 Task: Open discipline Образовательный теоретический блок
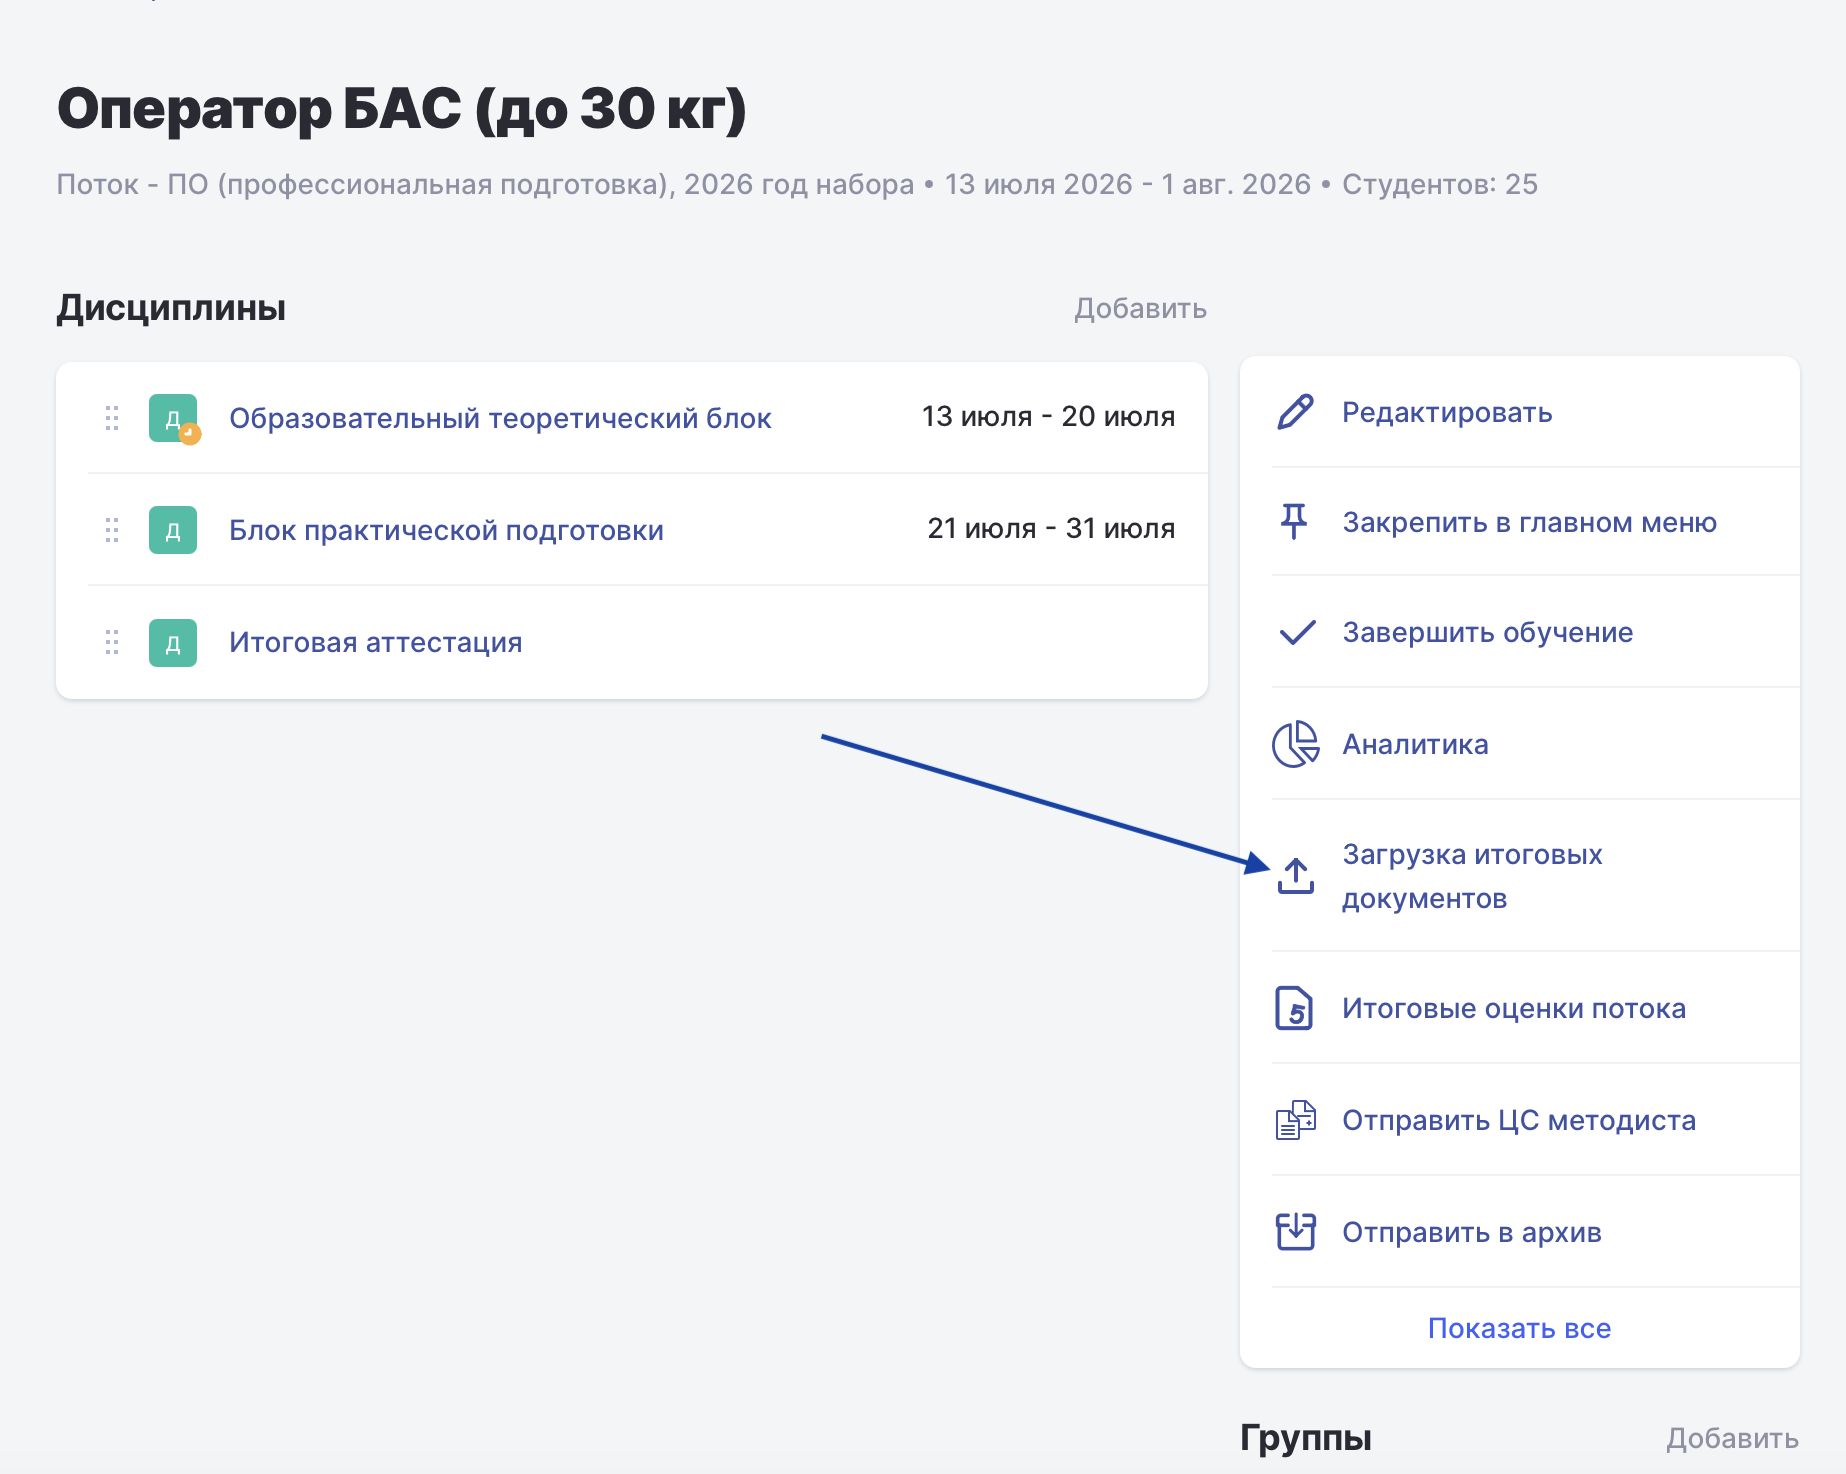click(x=500, y=418)
